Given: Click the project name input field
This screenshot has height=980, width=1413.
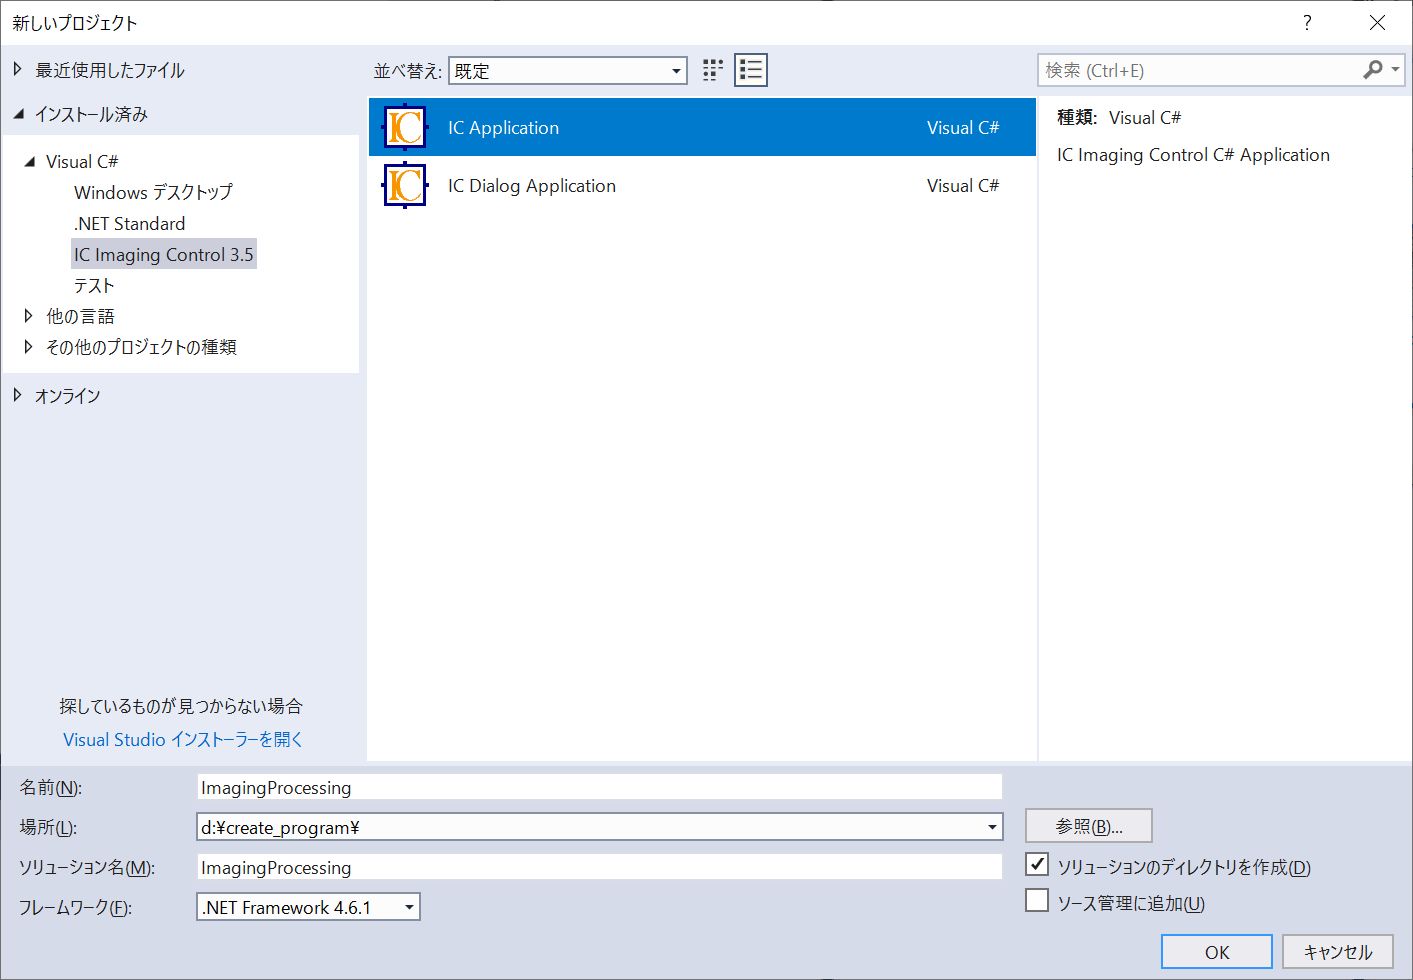Looking at the screenshot, I should click(x=599, y=787).
